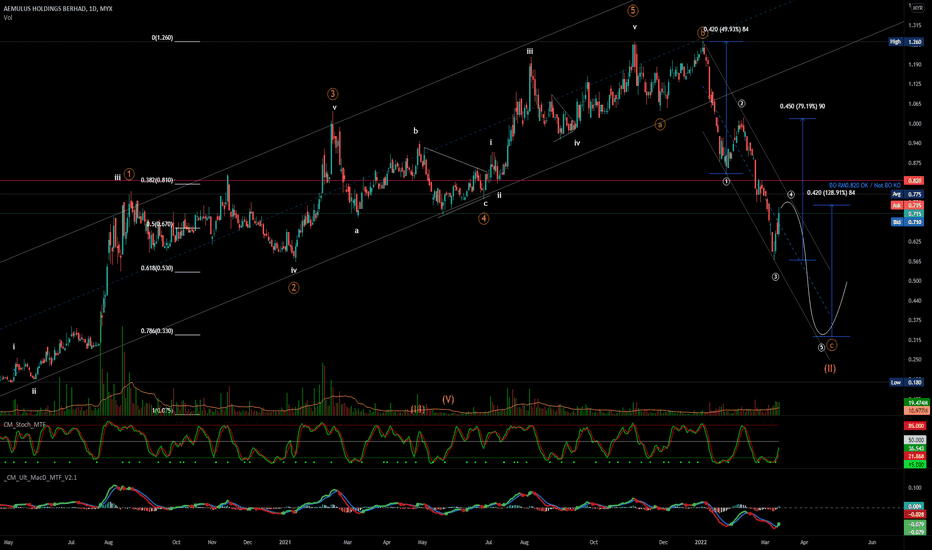The width and height of the screenshot is (932, 550).
Task: Click the 0.618(0.530) Fibonacci level label
Action: [x=157, y=268]
